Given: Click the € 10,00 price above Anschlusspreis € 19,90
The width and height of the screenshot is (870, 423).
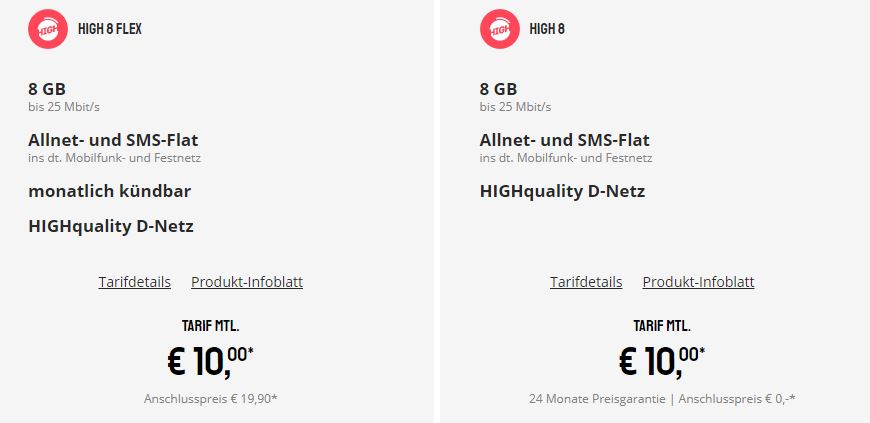Looking at the screenshot, I should 210,361.
